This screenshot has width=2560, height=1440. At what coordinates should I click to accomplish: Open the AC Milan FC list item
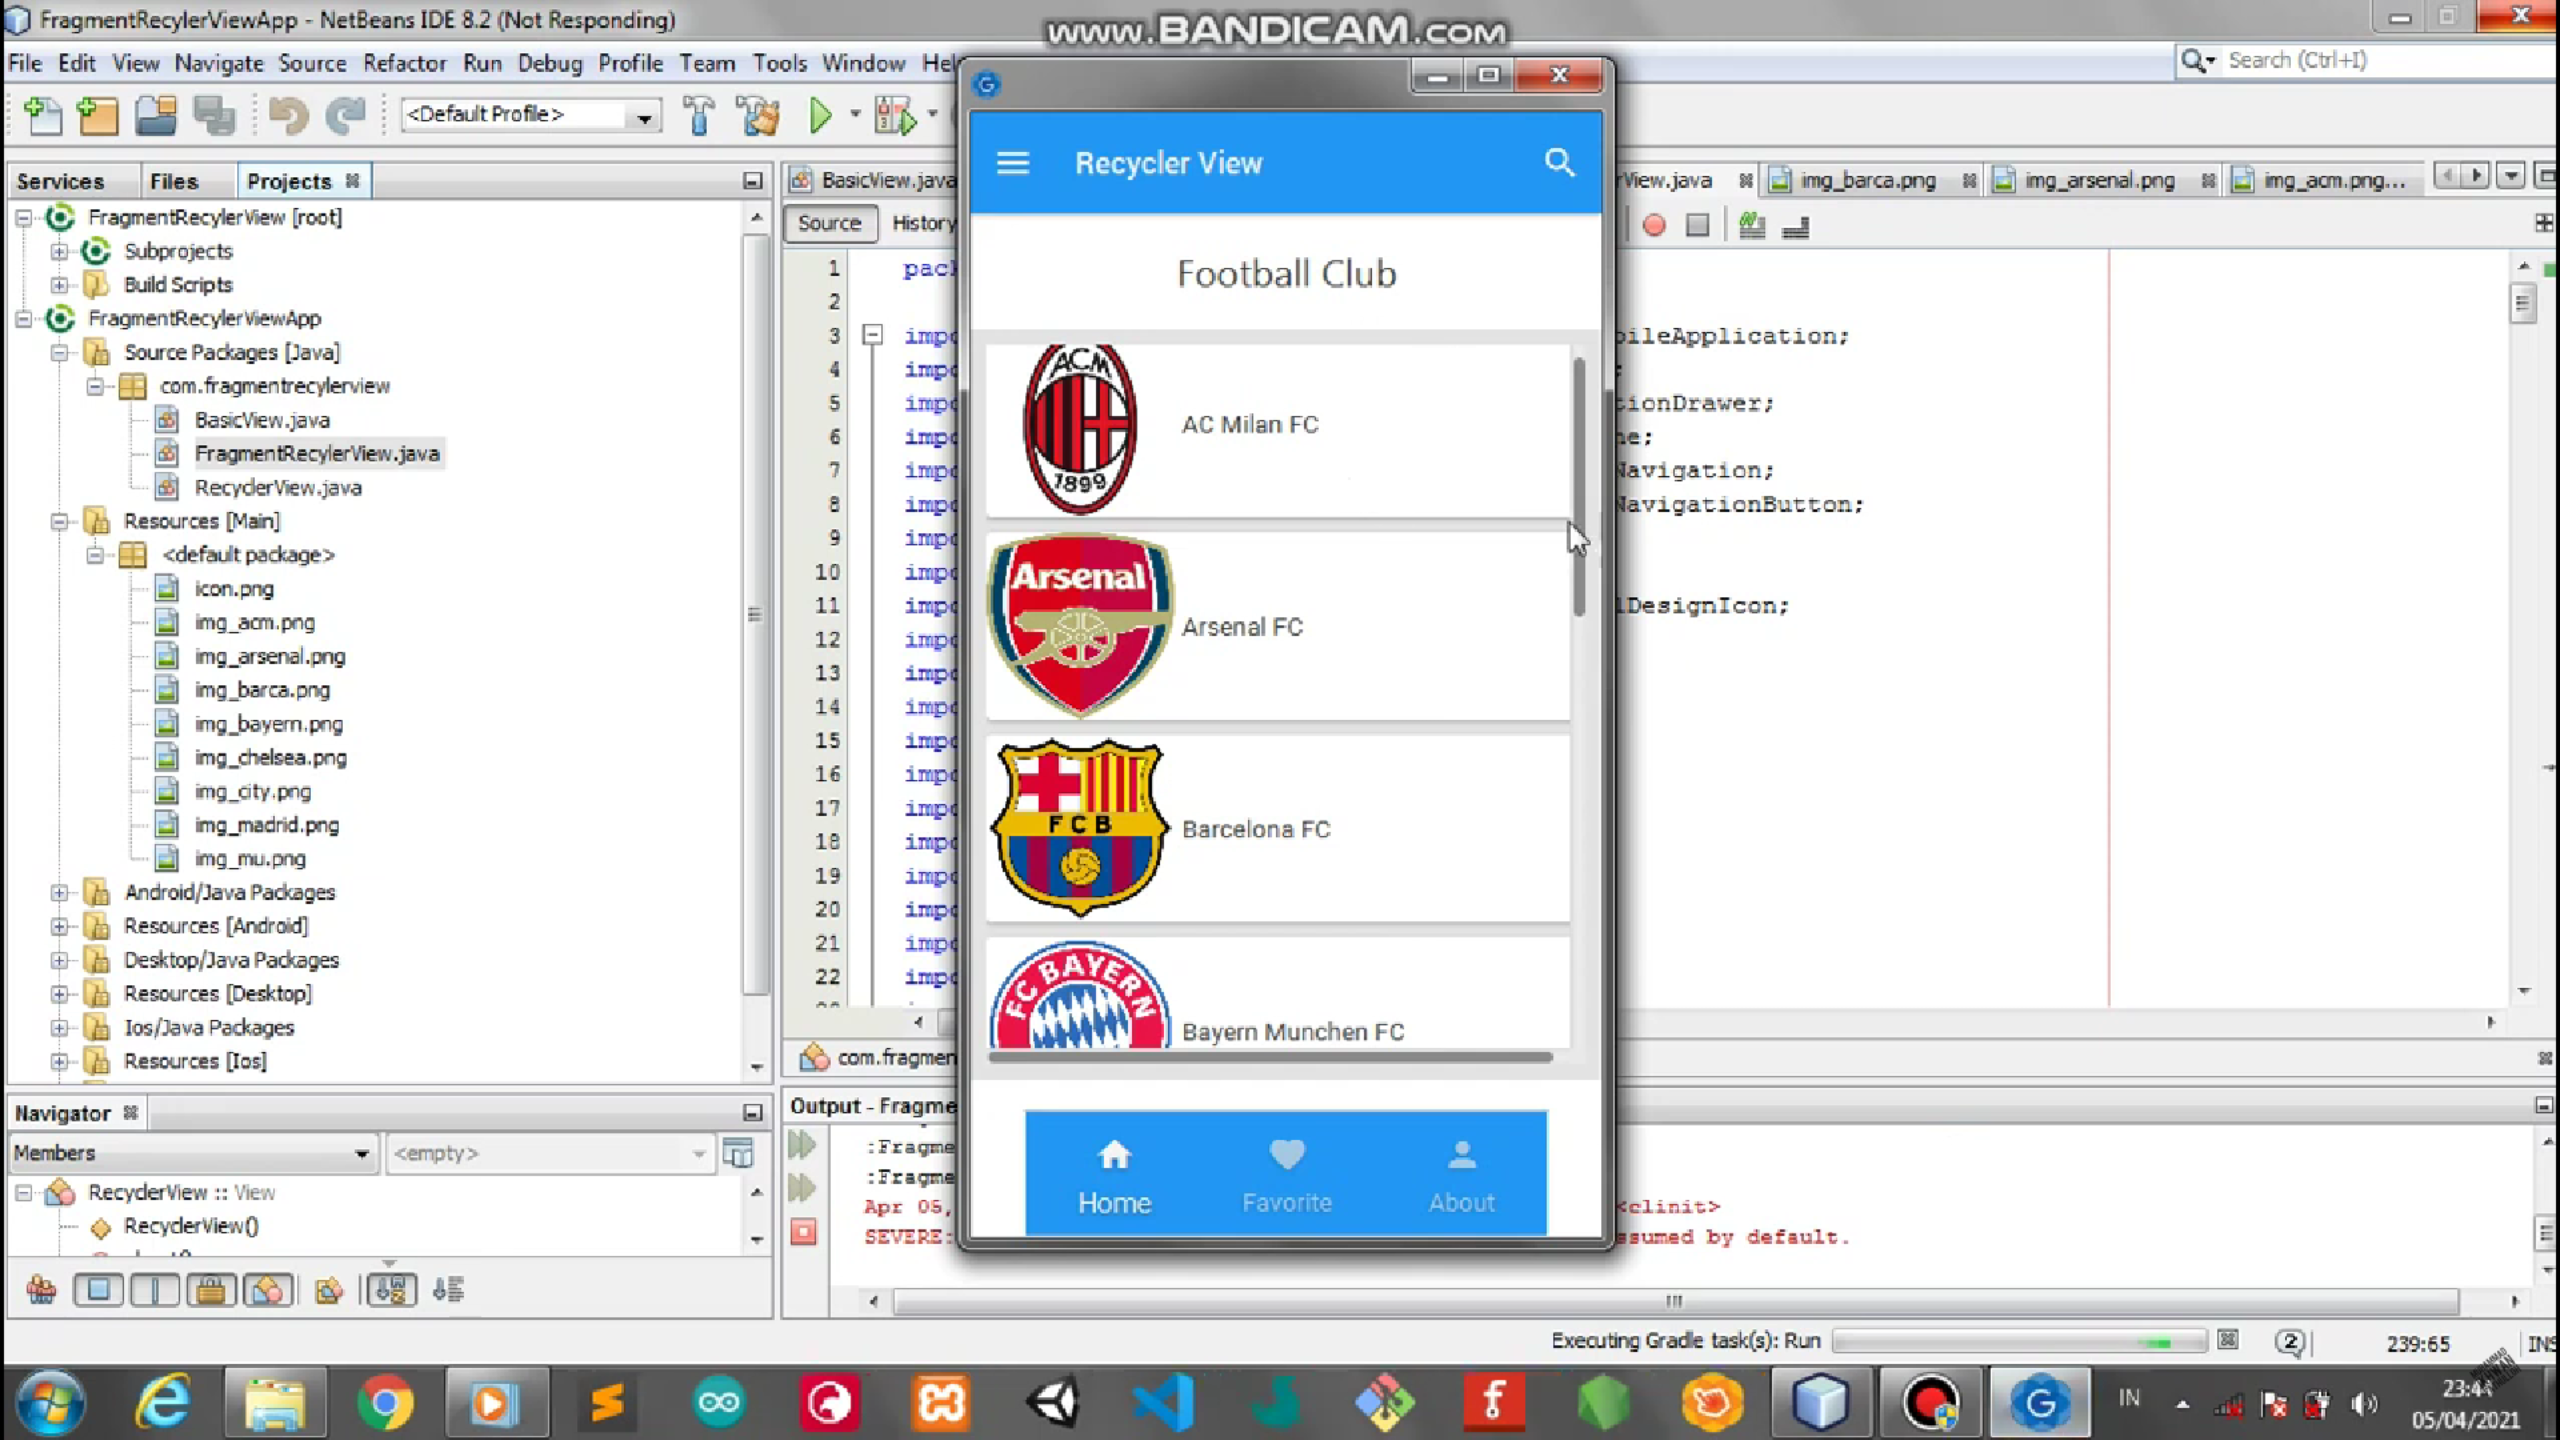pos(1277,430)
